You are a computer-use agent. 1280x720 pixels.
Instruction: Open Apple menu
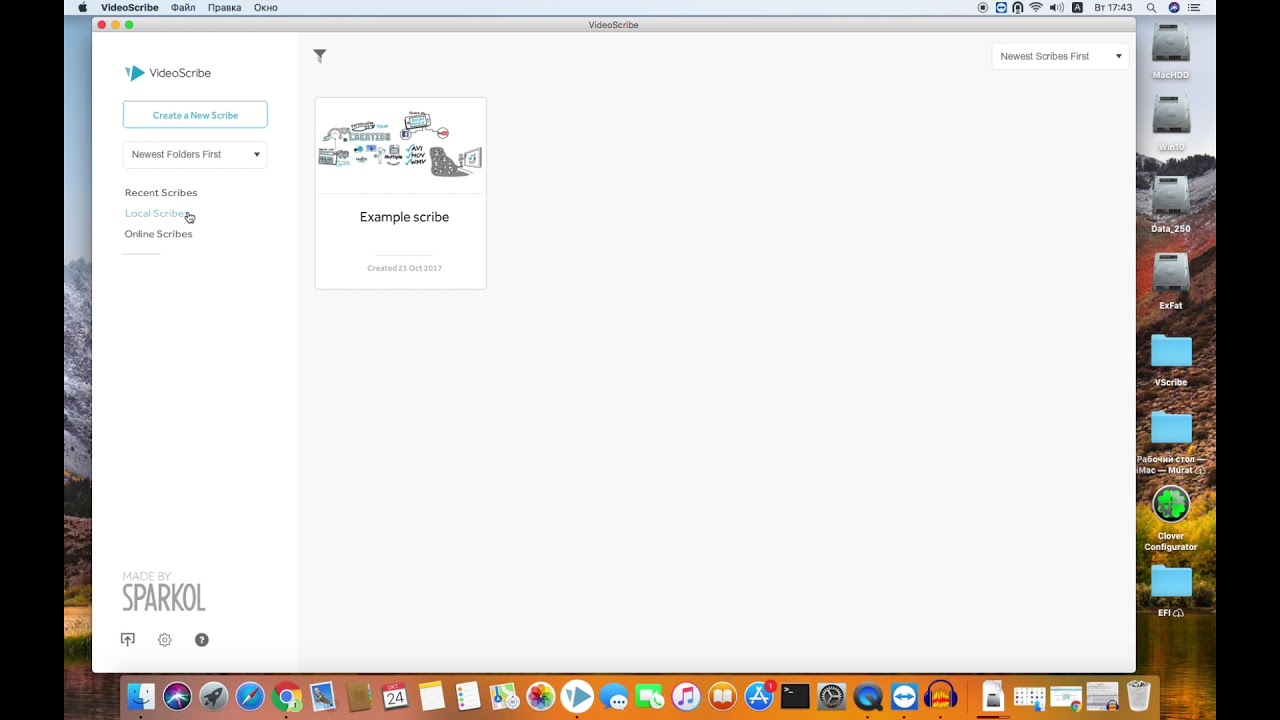[x=82, y=7]
